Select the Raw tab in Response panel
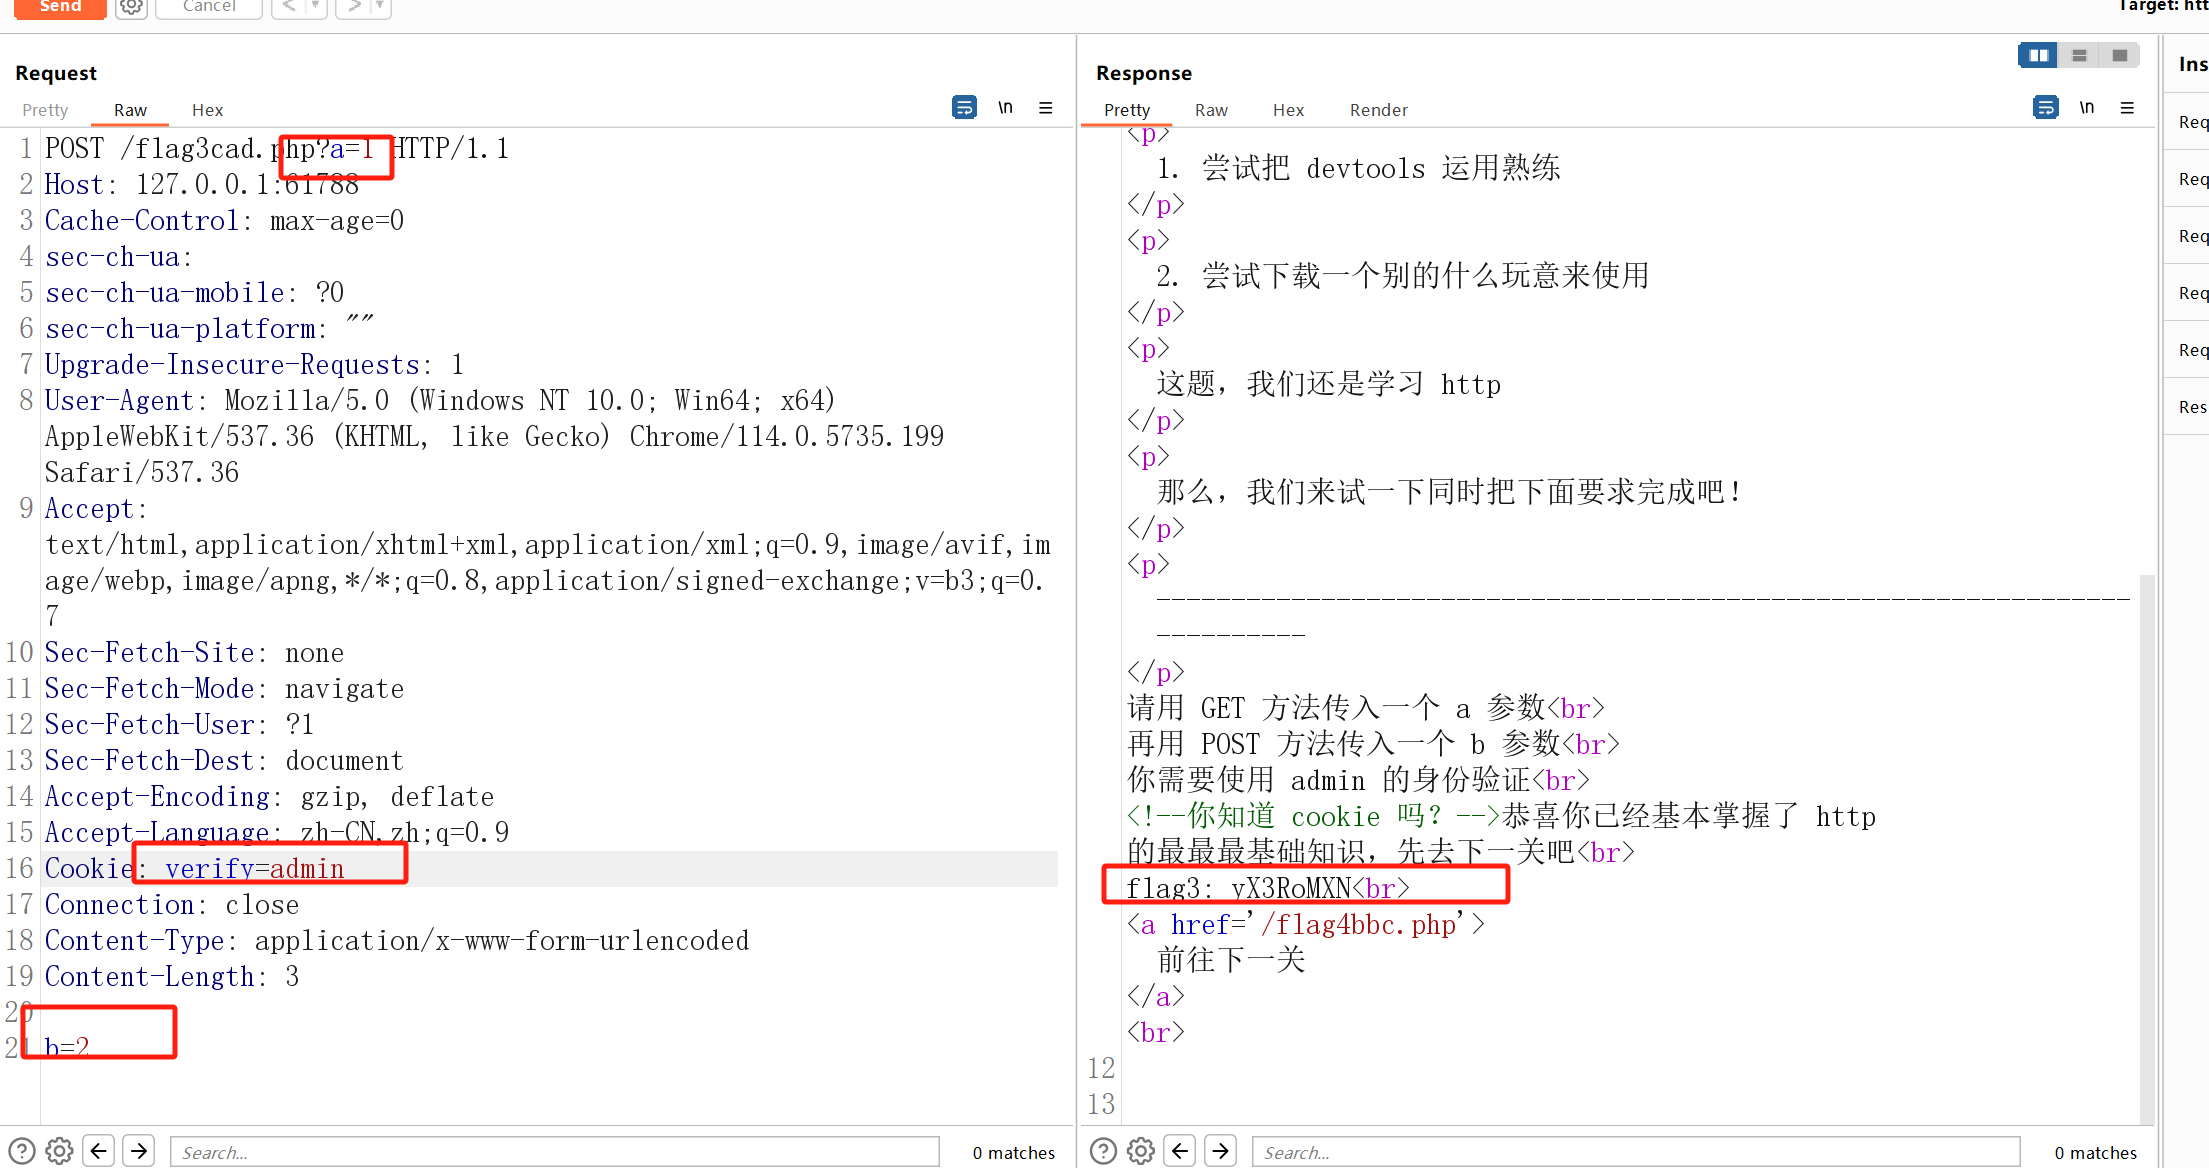Viewport: 2209px width, 1168px height. pos(1210,108)
